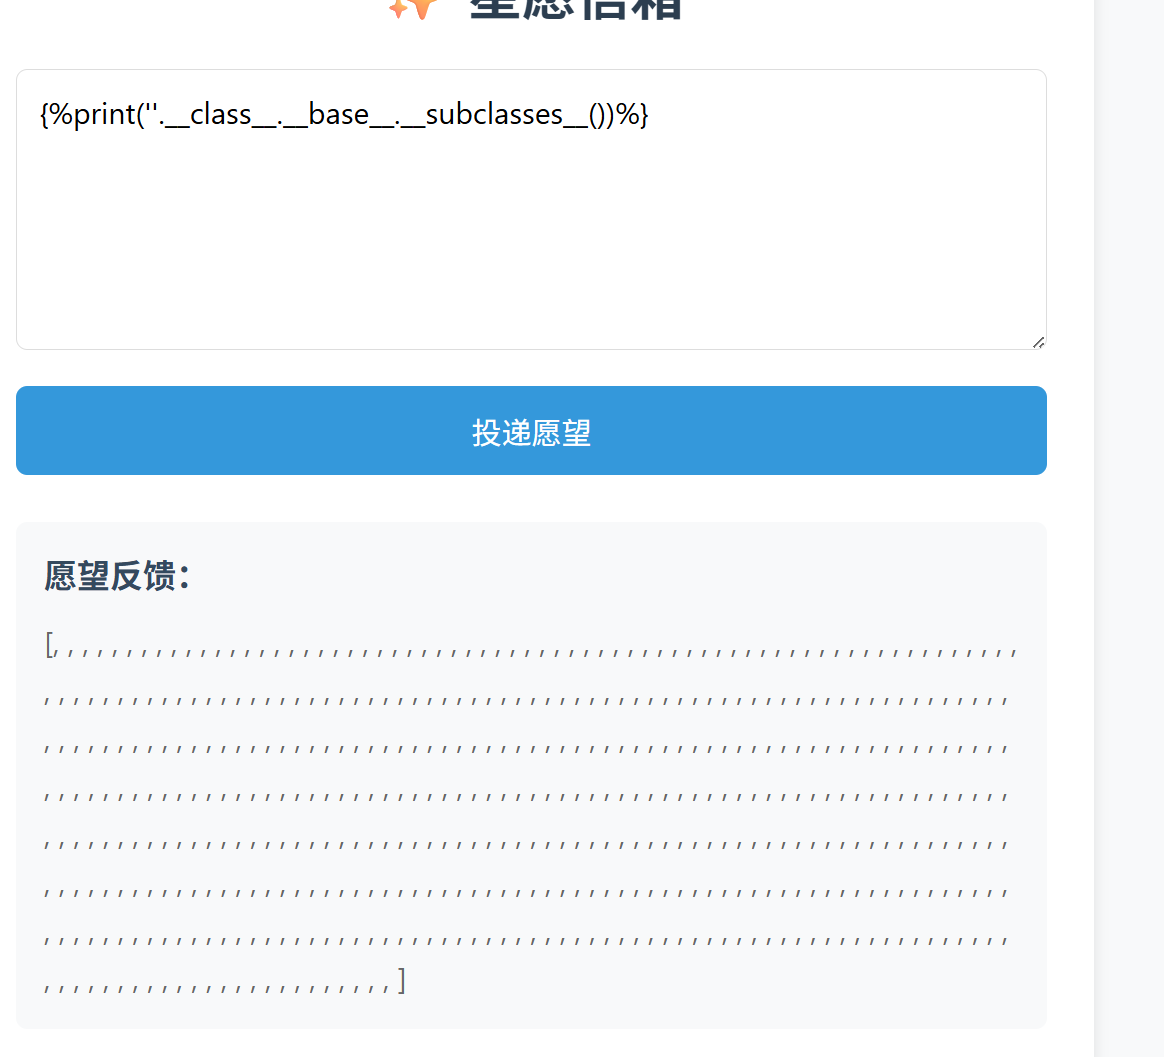Click the 投递愿望 submit button
1164x1057 pixels.
531,431
